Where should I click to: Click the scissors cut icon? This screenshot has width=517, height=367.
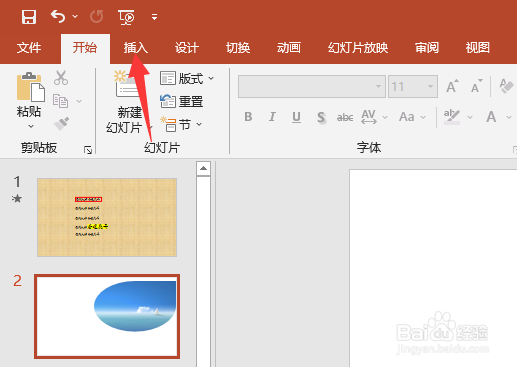coord(61,78)
